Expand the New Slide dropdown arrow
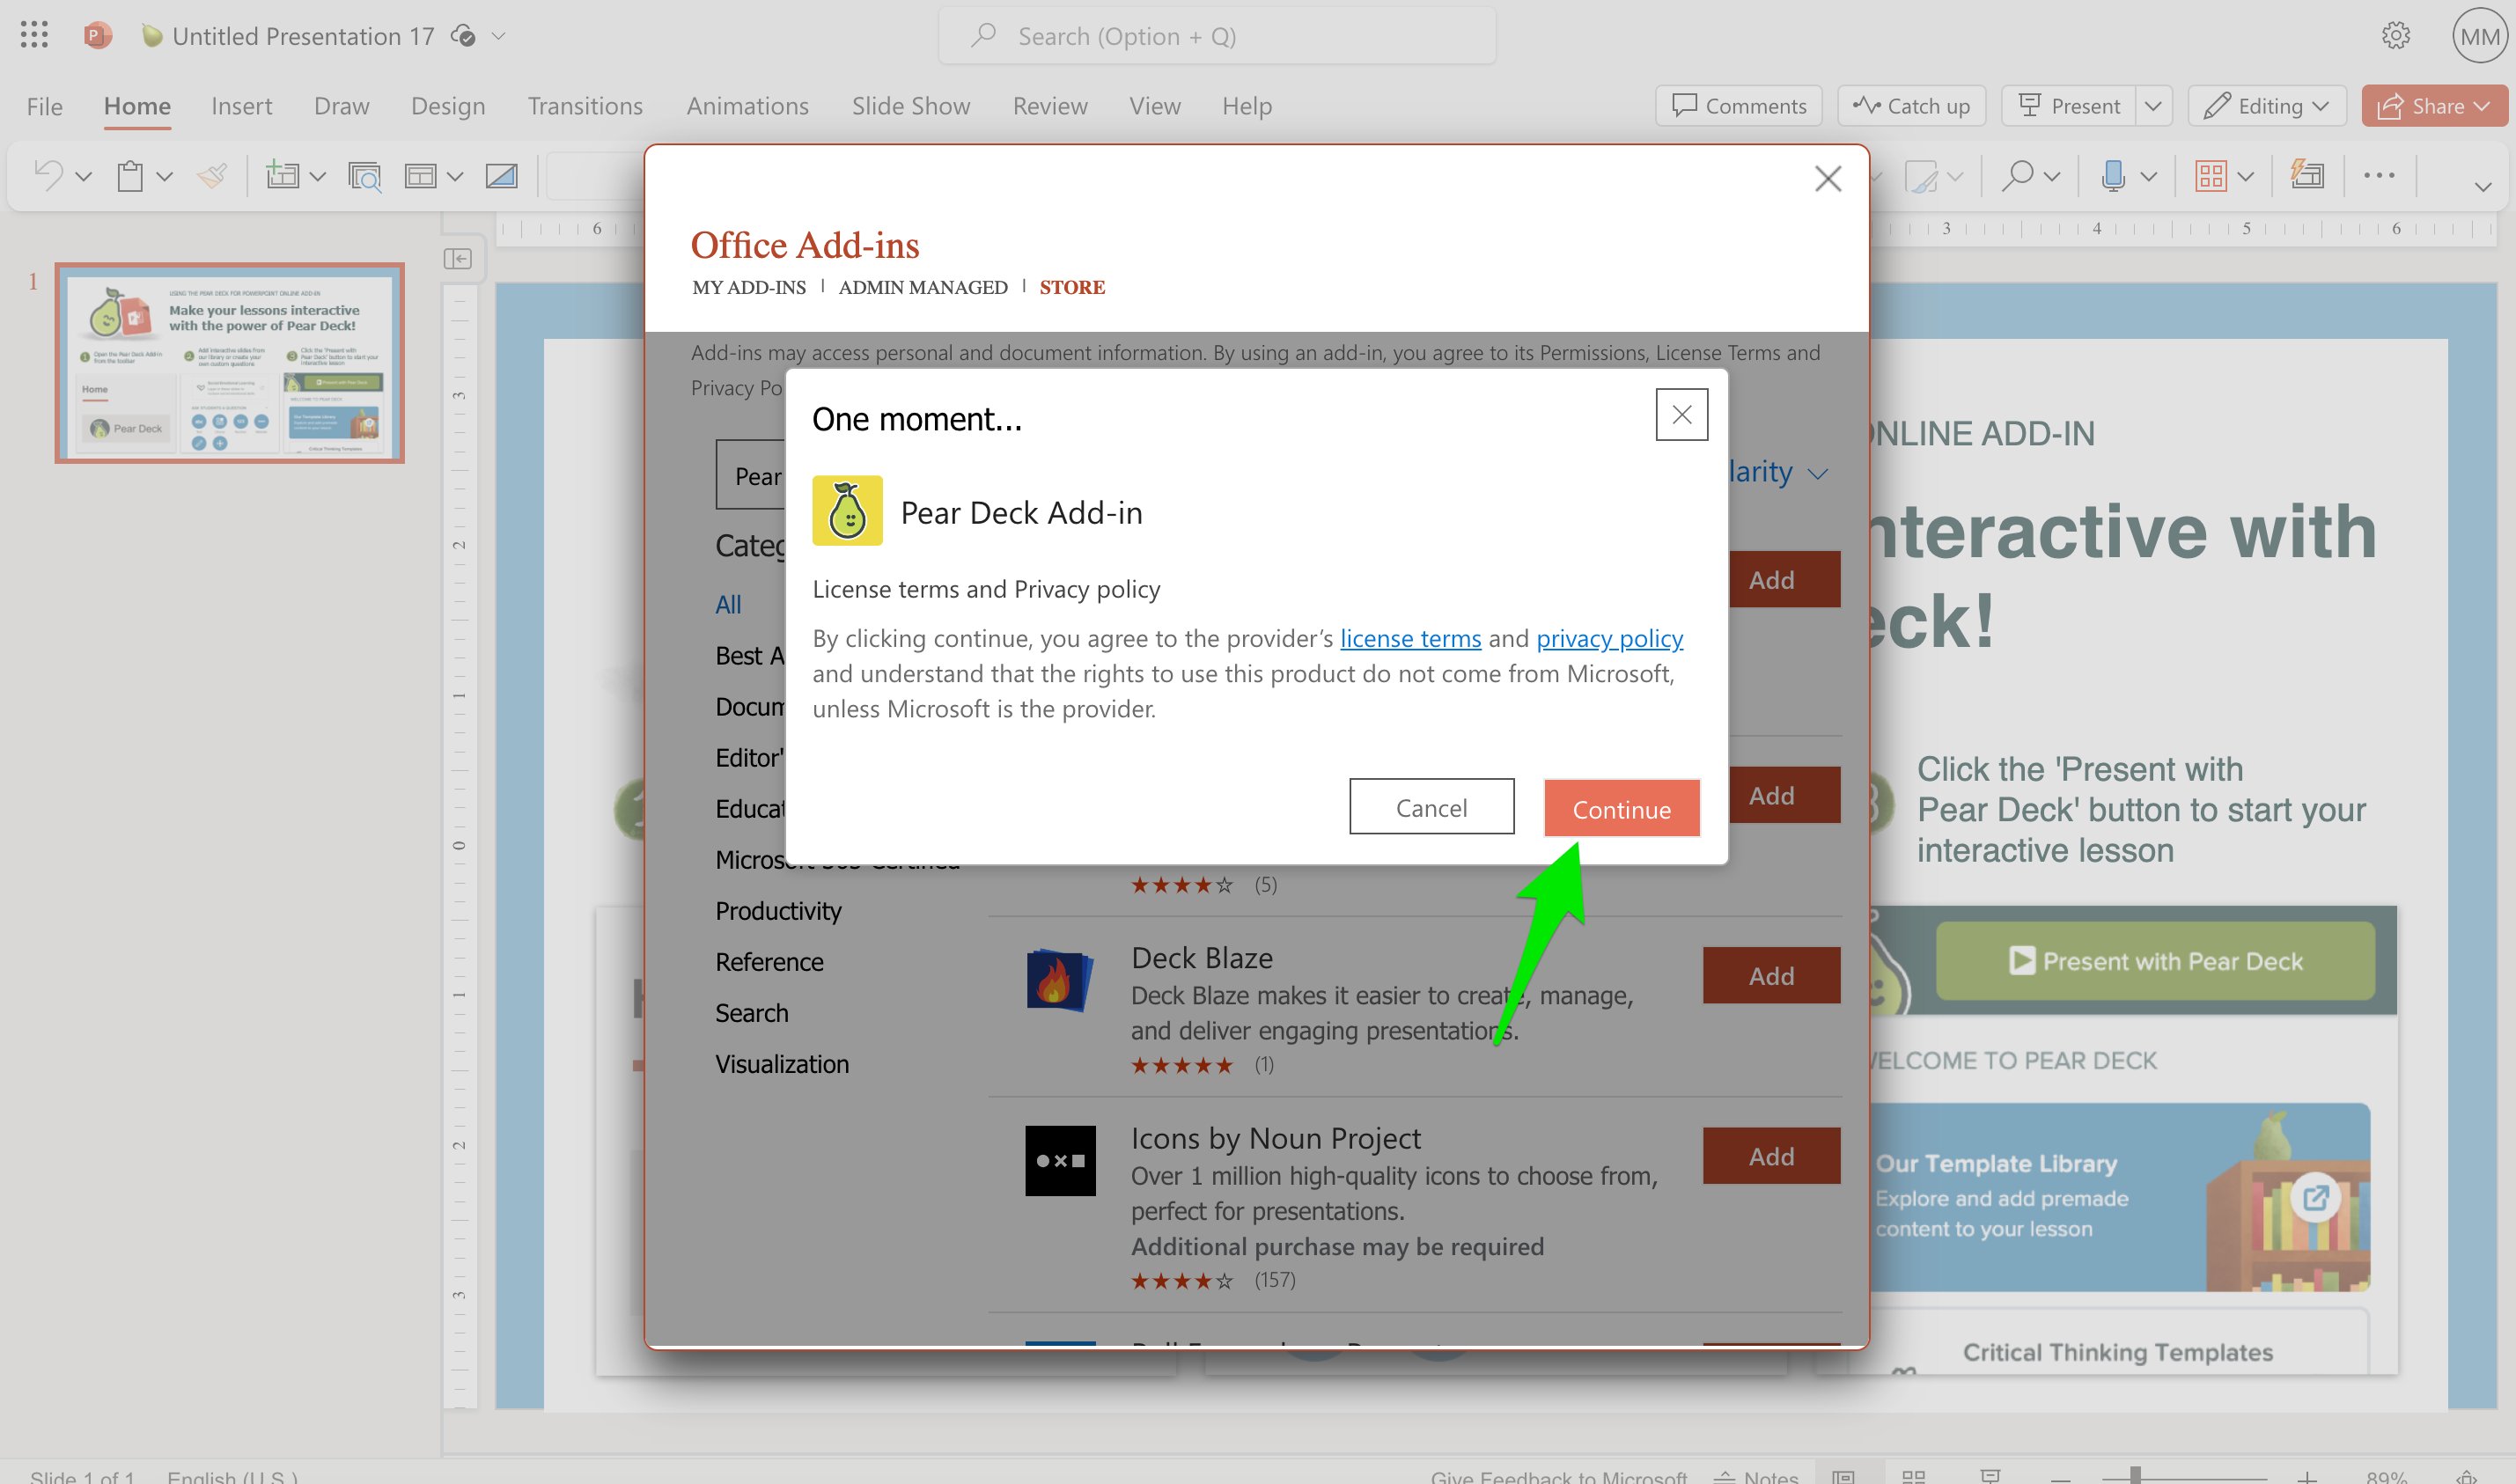 pyautogui.click(x=318, y=177)
